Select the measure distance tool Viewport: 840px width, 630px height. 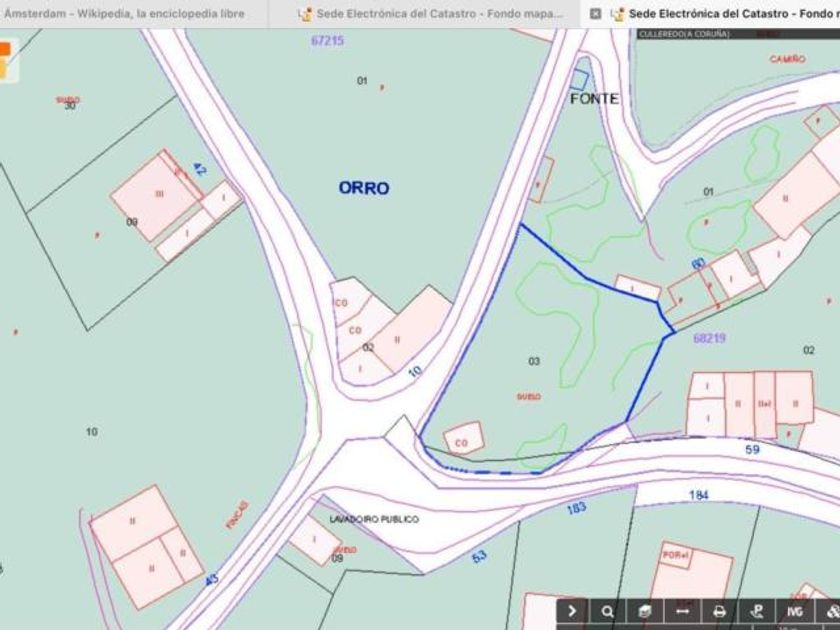(682, 611)
